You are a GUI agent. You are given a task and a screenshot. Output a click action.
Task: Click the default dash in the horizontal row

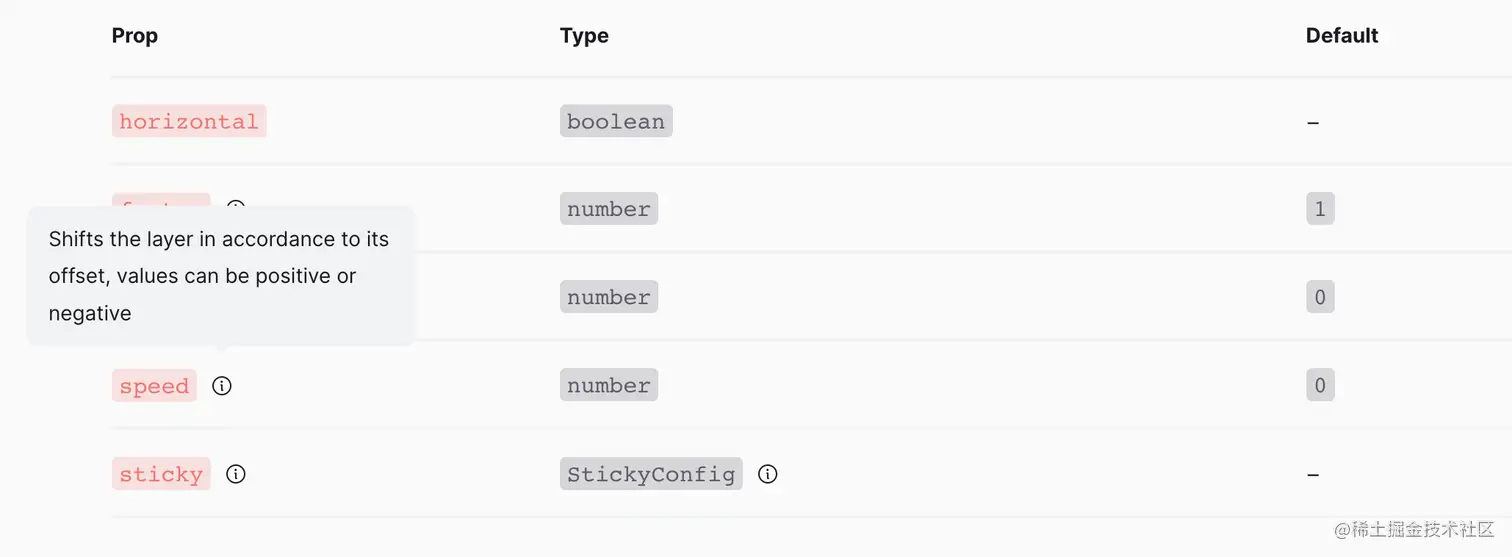pyautogui.click(x=1313, y=123)
